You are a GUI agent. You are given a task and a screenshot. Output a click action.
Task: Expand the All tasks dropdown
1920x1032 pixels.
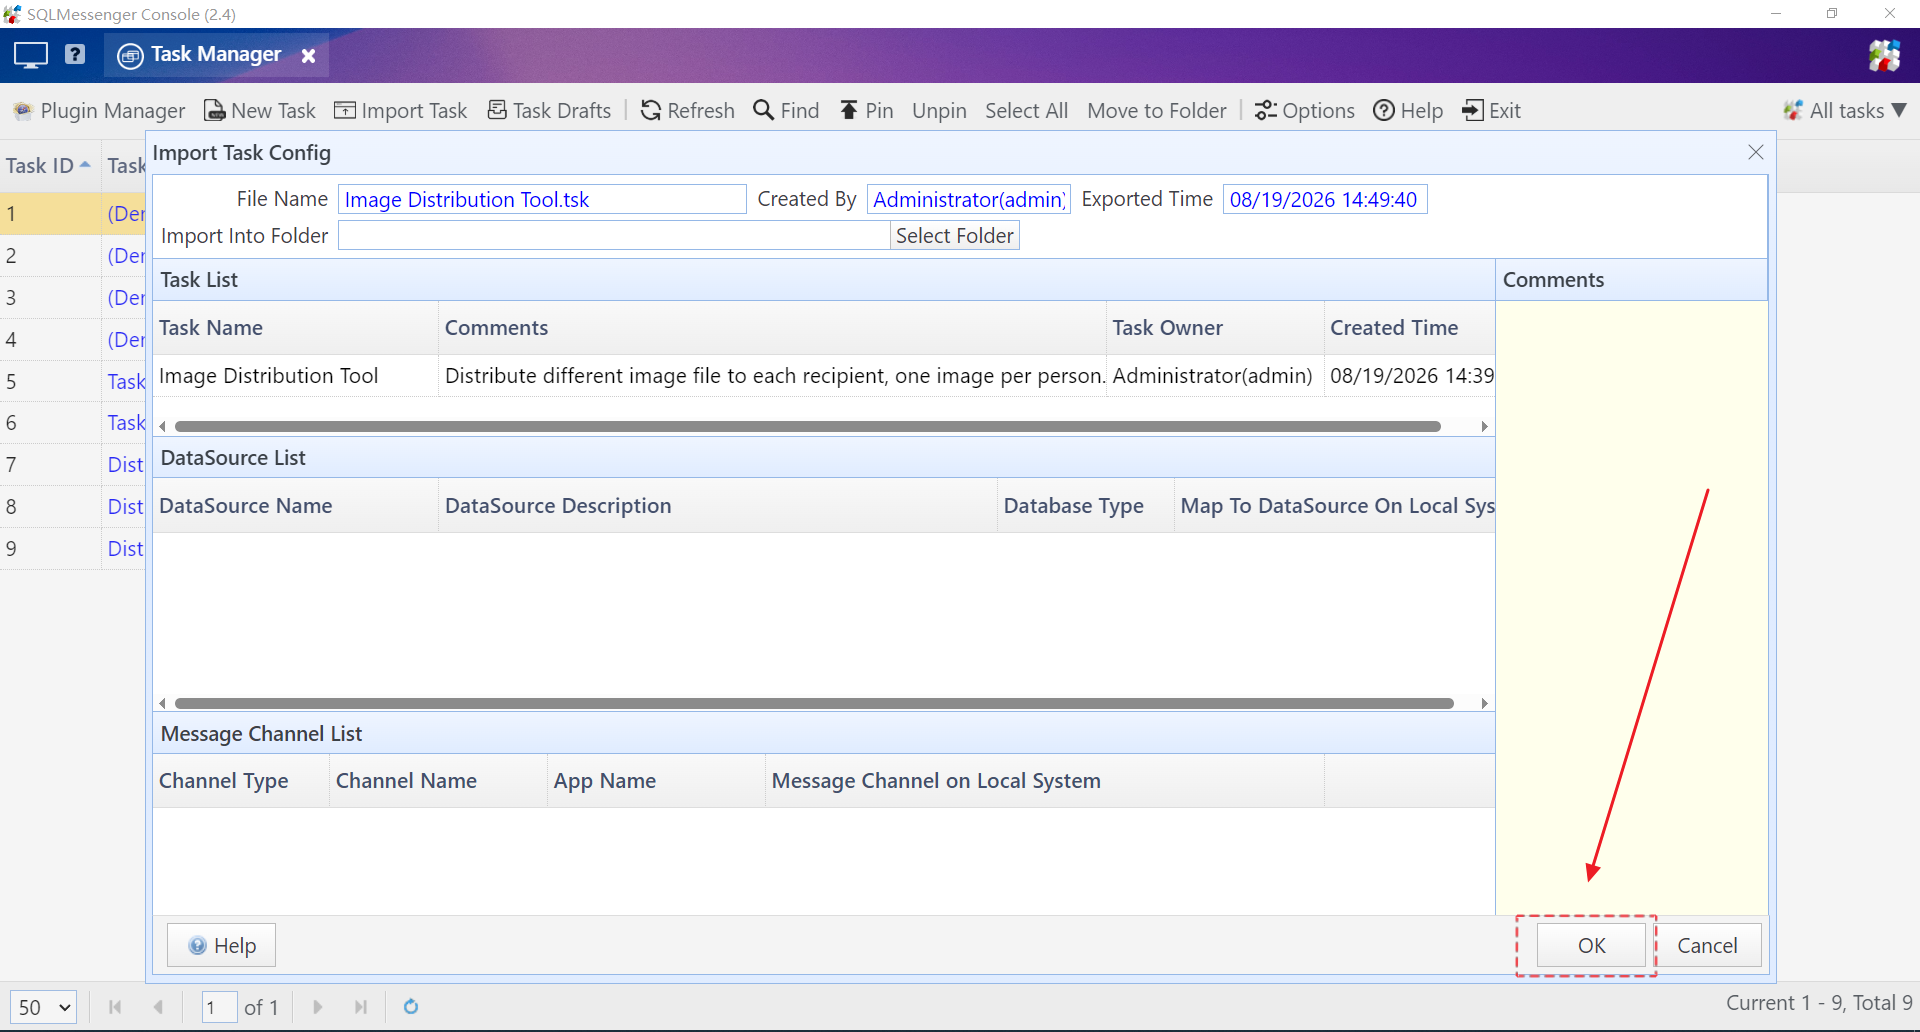pos(1846,111)
